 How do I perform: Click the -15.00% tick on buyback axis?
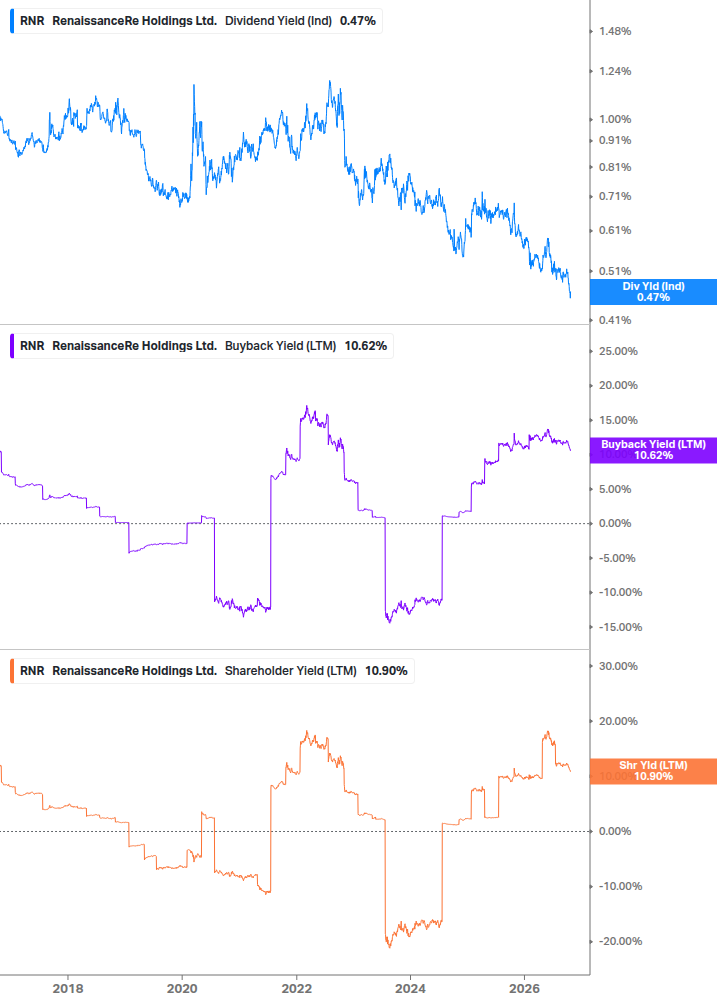[620, 627]
